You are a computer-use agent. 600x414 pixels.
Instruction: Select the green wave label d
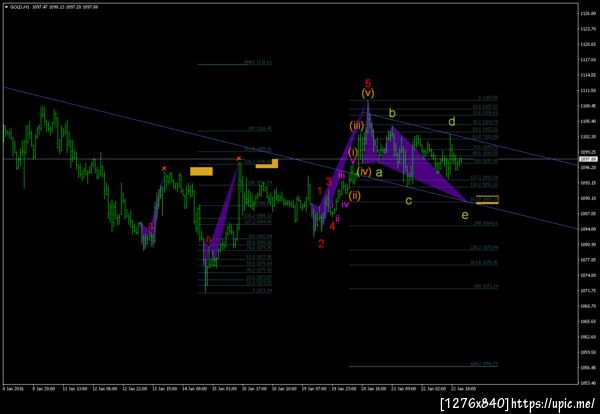click(452, 122)
